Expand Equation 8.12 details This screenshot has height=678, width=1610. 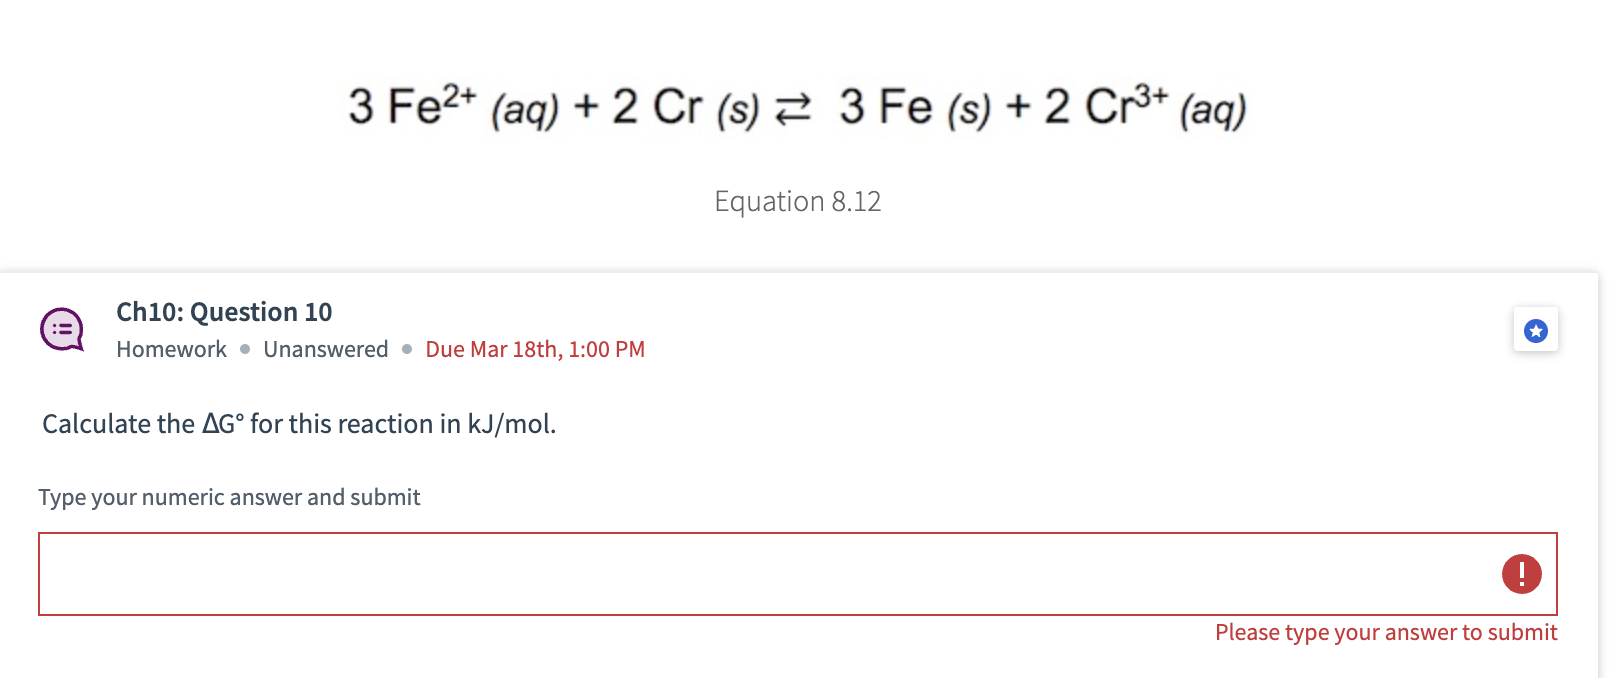click(x=797, y=201)
